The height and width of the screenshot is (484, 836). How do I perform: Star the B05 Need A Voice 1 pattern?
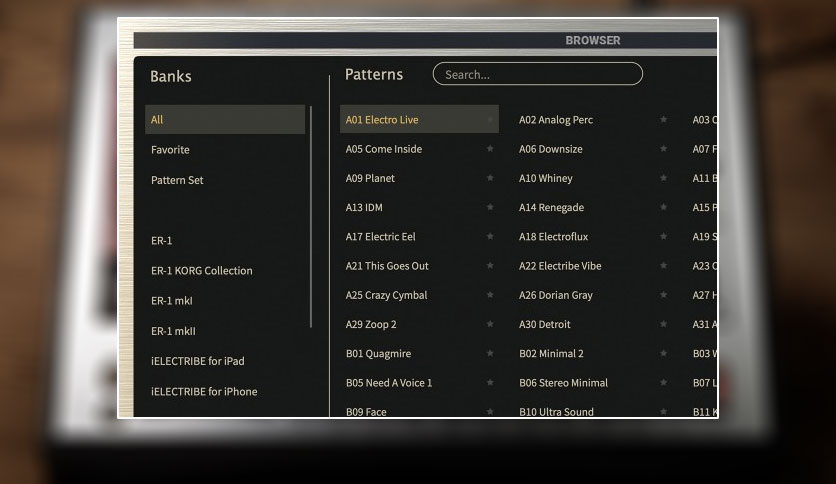click(490, 382)
